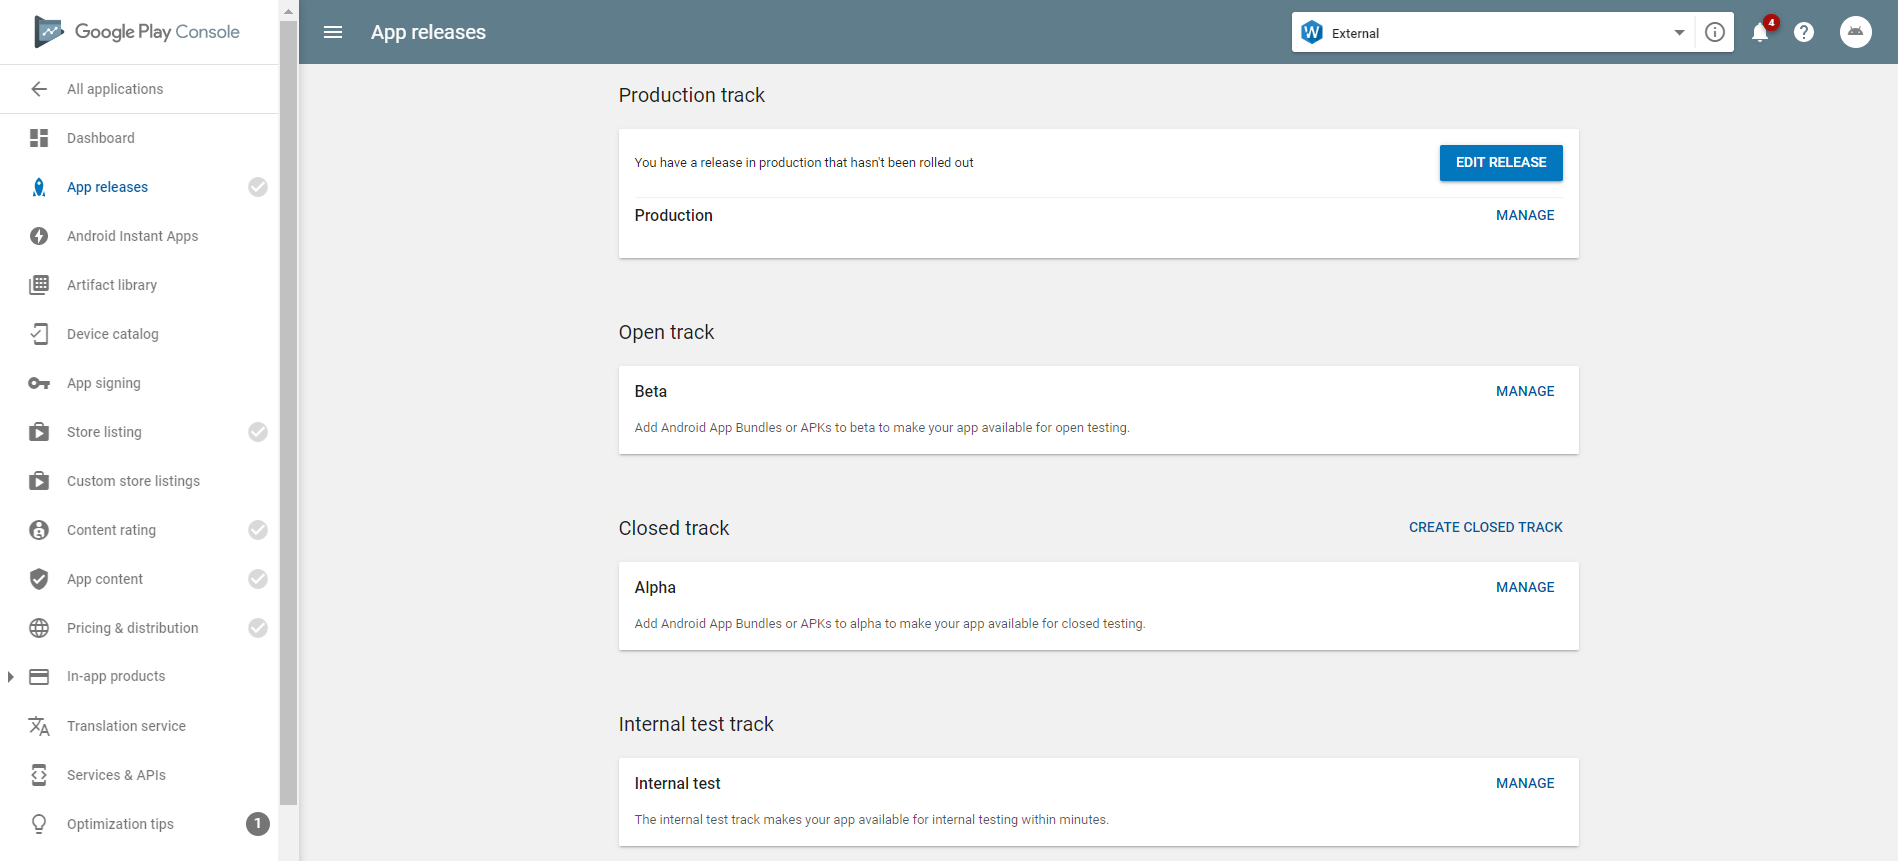Click the Device catalog phone icon
Viewport: 1898px width, 861px height.
pyautogui.click(x=39, y=334)
